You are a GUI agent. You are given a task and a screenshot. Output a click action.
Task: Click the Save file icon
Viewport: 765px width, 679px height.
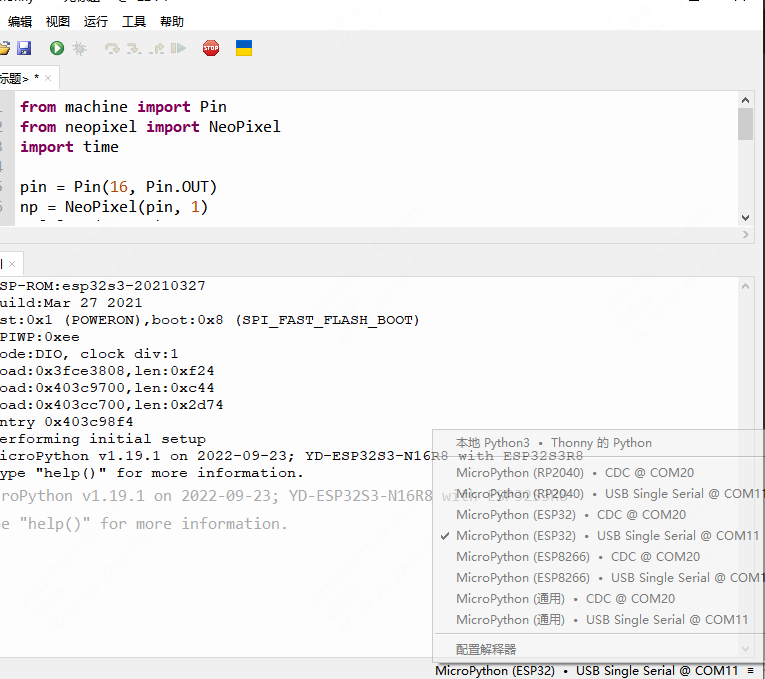click(24, 48)
